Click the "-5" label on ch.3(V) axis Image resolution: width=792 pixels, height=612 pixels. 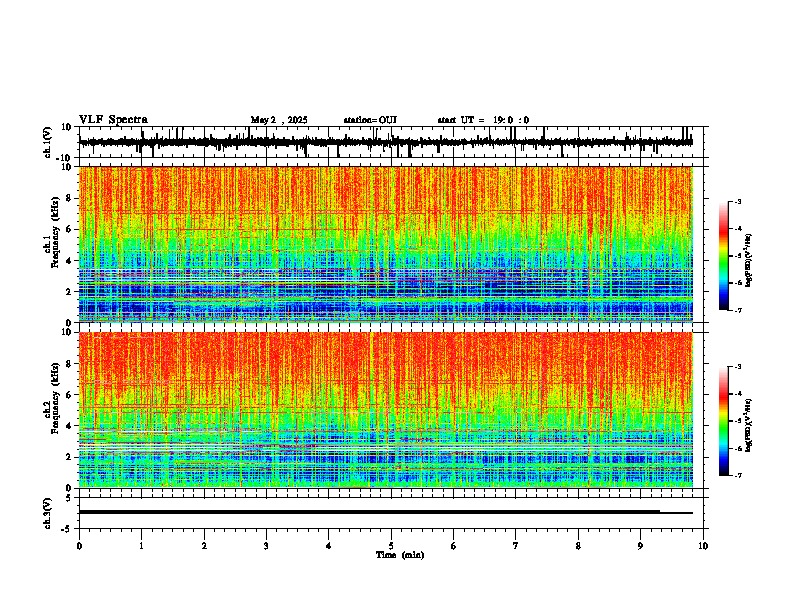coord(67,529)
